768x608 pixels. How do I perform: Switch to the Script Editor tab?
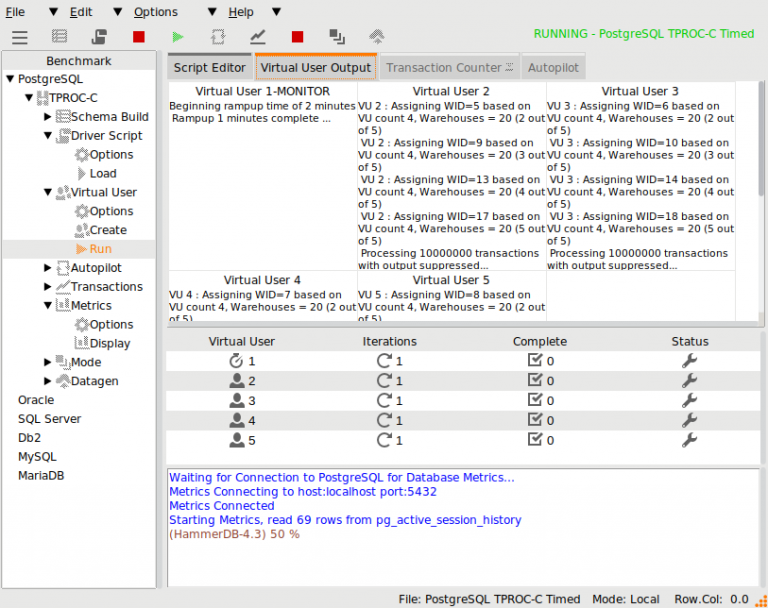[x=209, y=68]
